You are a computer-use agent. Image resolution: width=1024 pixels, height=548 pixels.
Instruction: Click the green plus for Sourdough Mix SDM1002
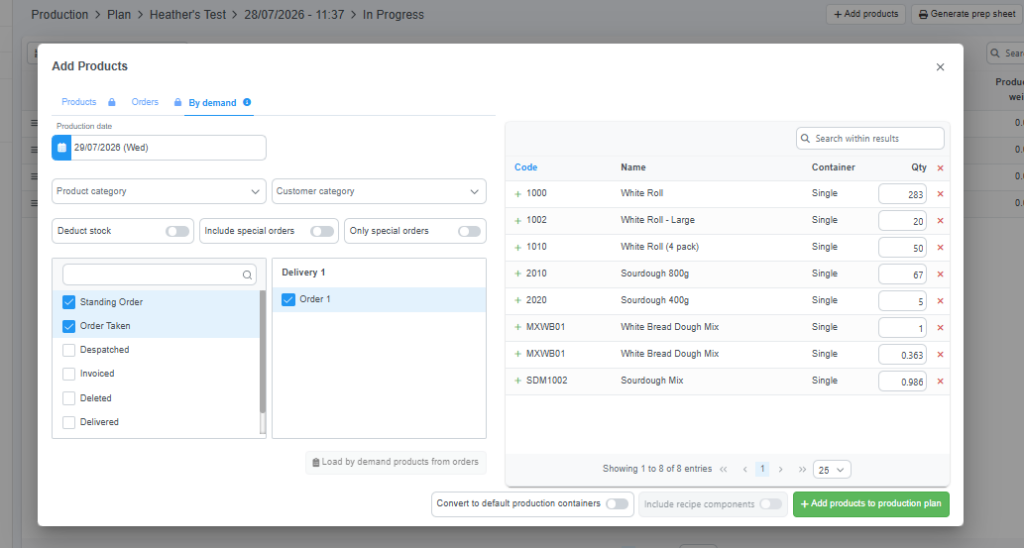(518, 381)
